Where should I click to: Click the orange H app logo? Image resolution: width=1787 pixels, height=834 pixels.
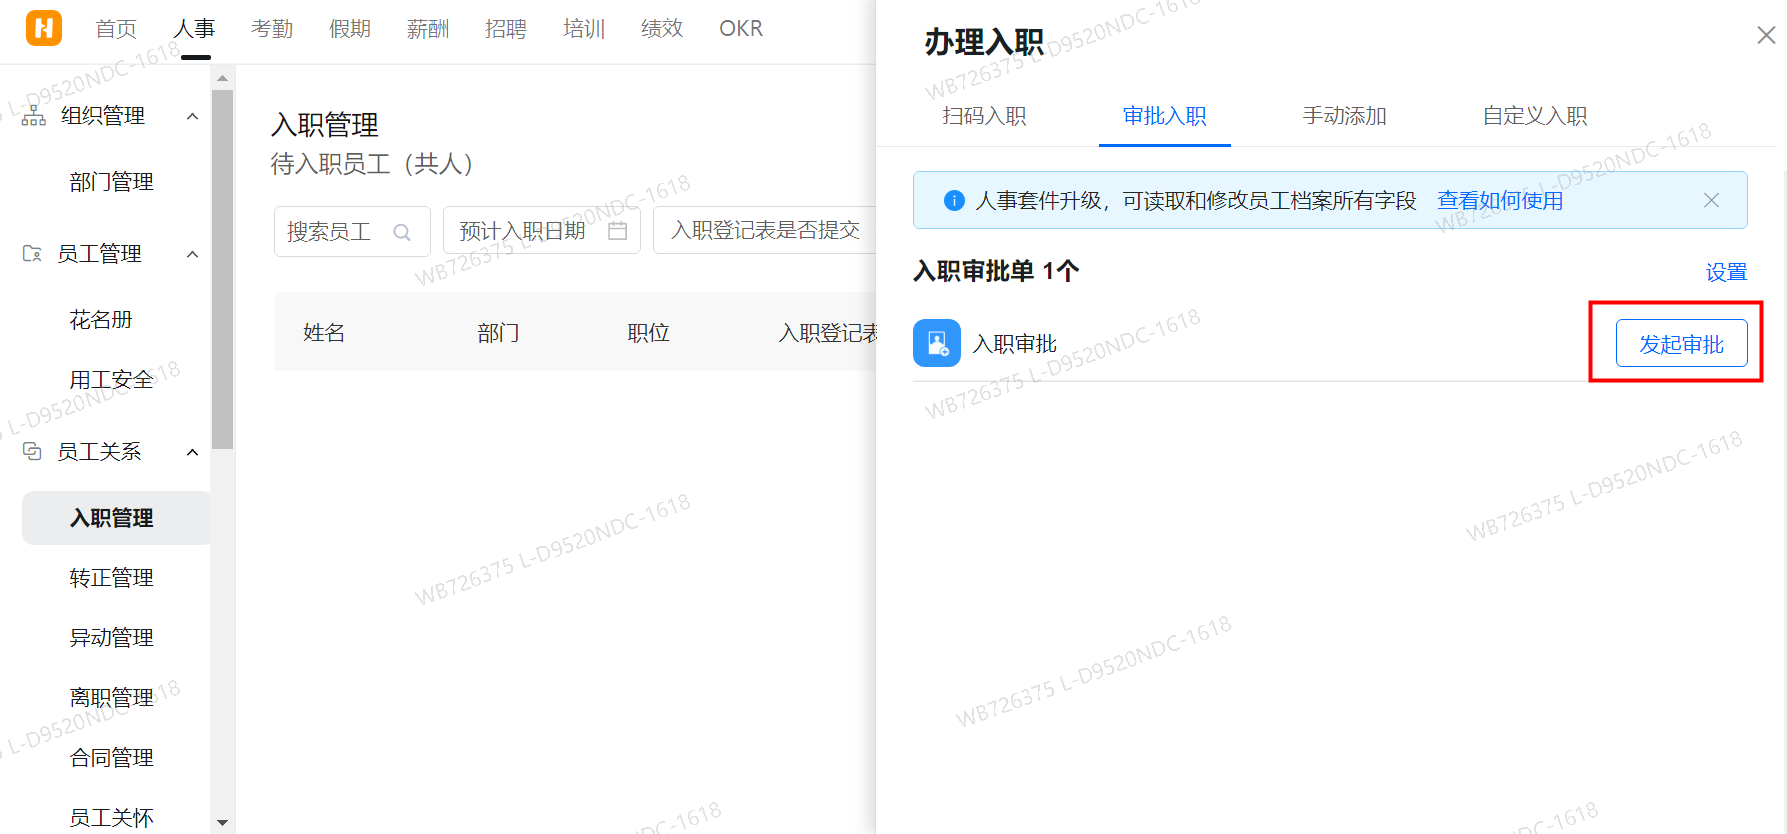(43, 28)
